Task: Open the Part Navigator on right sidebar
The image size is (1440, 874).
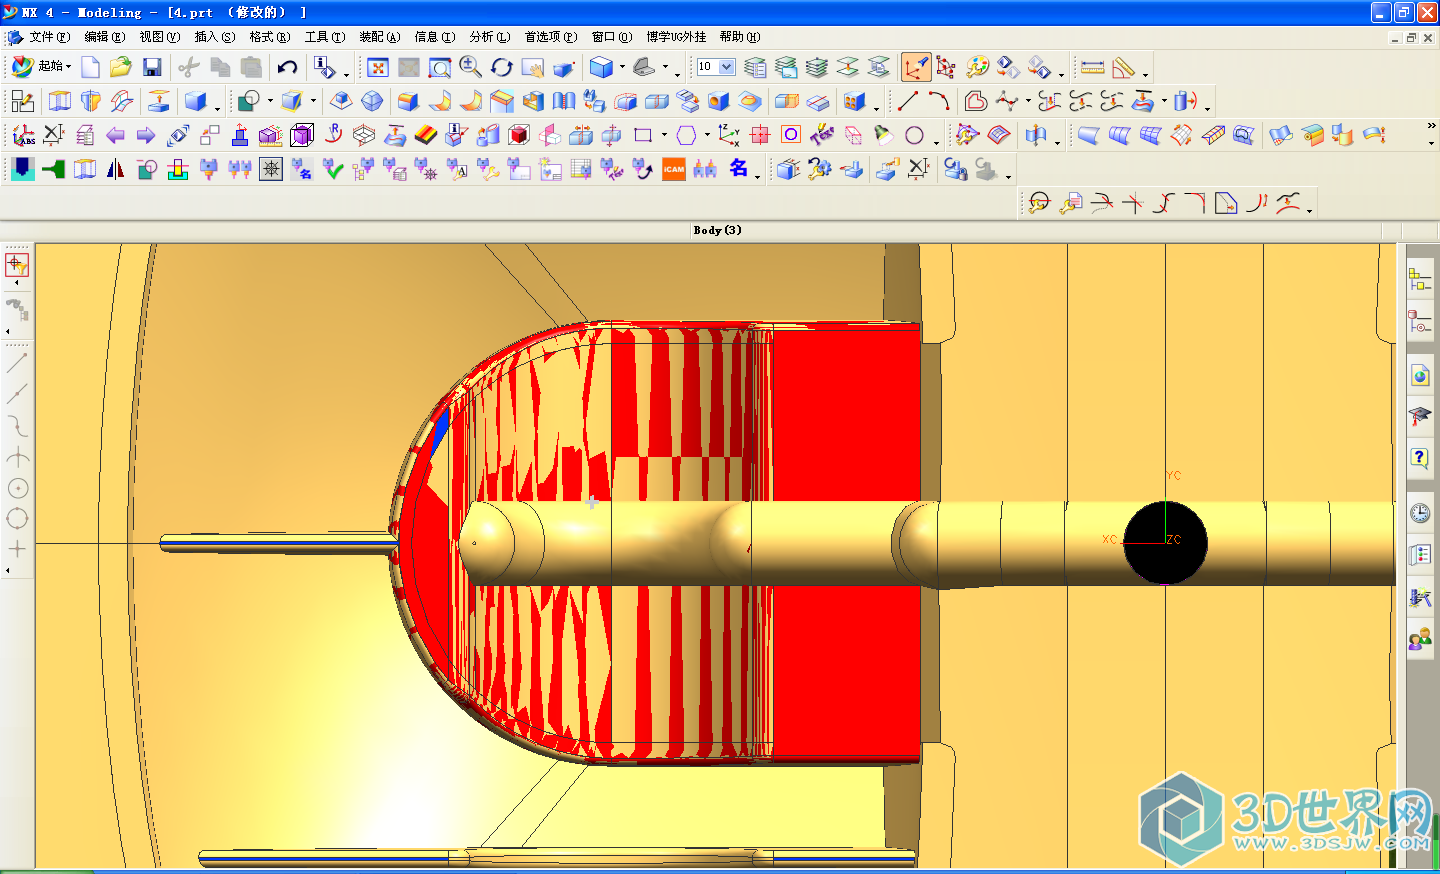Action: click(1420, 322)
